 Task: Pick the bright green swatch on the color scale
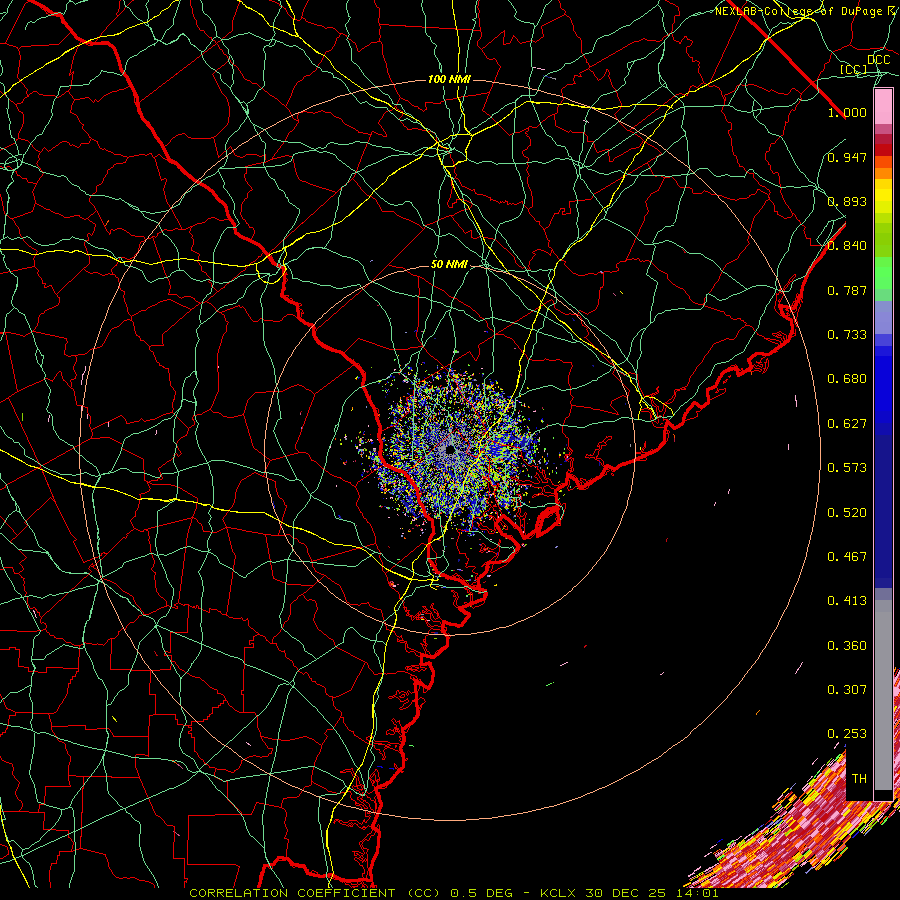[883, 273]
